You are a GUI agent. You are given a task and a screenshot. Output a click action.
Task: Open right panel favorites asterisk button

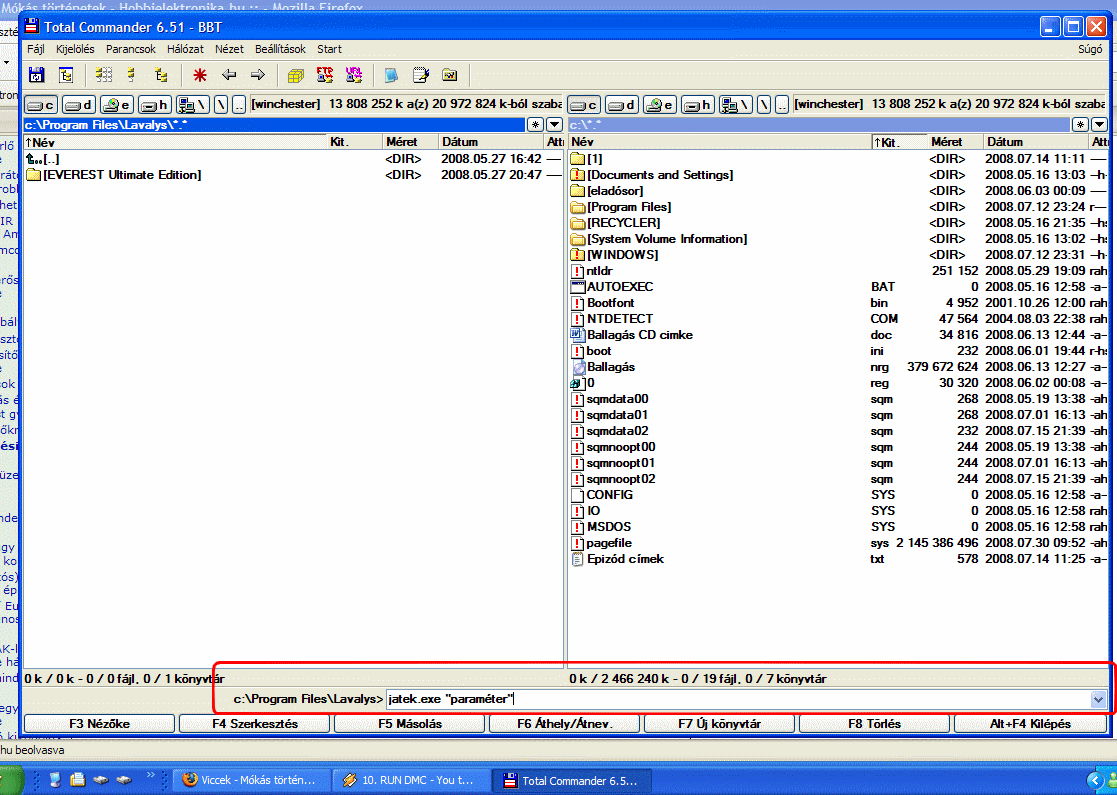coord(1081,125)
